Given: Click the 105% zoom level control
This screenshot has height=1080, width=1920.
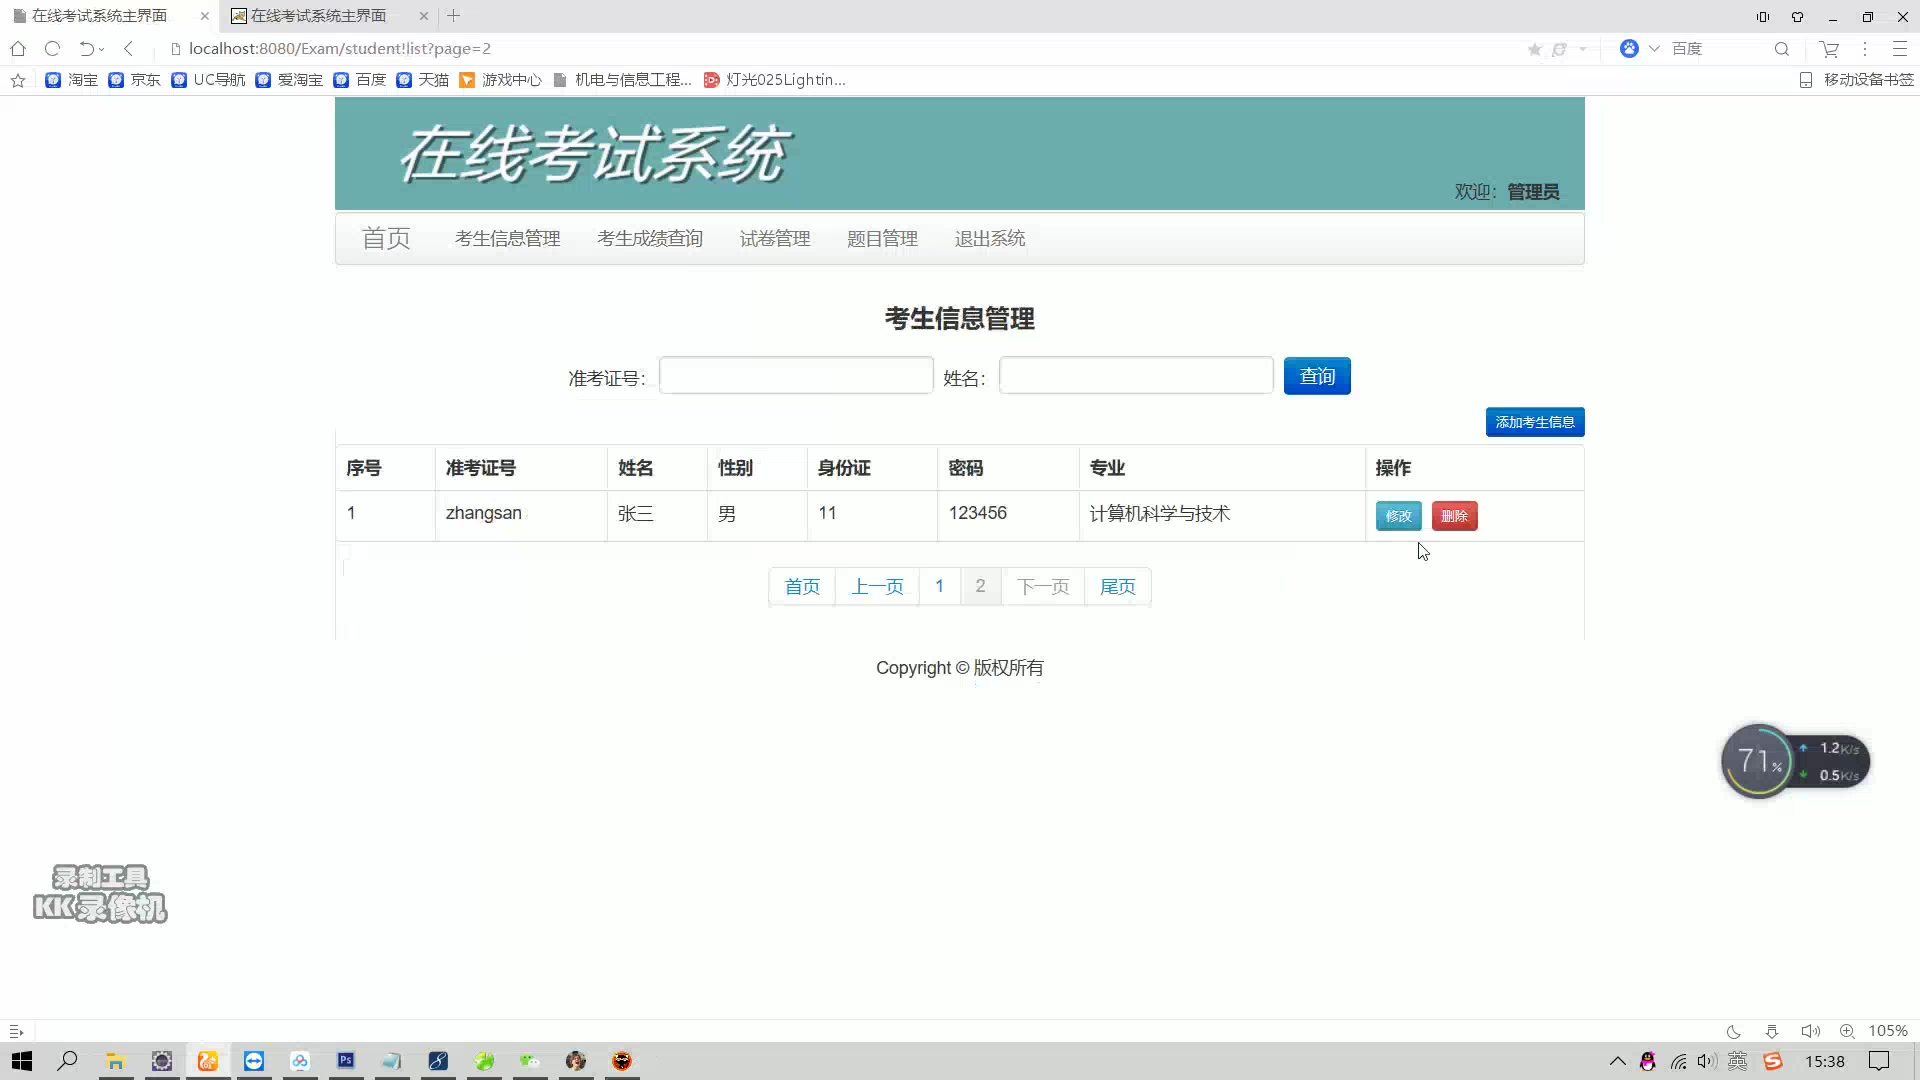Looking at the screenshot, I should click(x=1887, y=1031).
